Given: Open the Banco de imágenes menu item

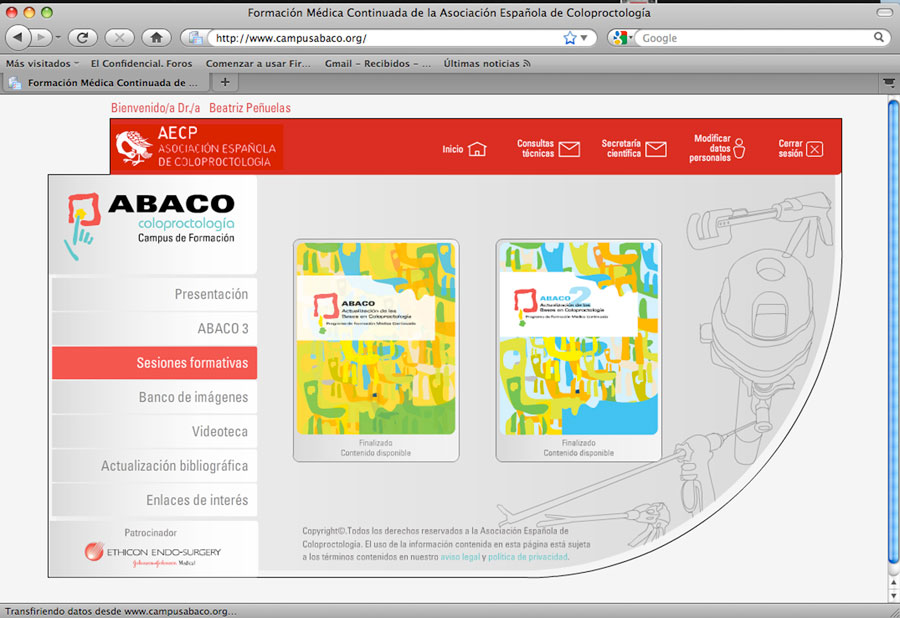Looking at the screenshot, I should point(154,397).
